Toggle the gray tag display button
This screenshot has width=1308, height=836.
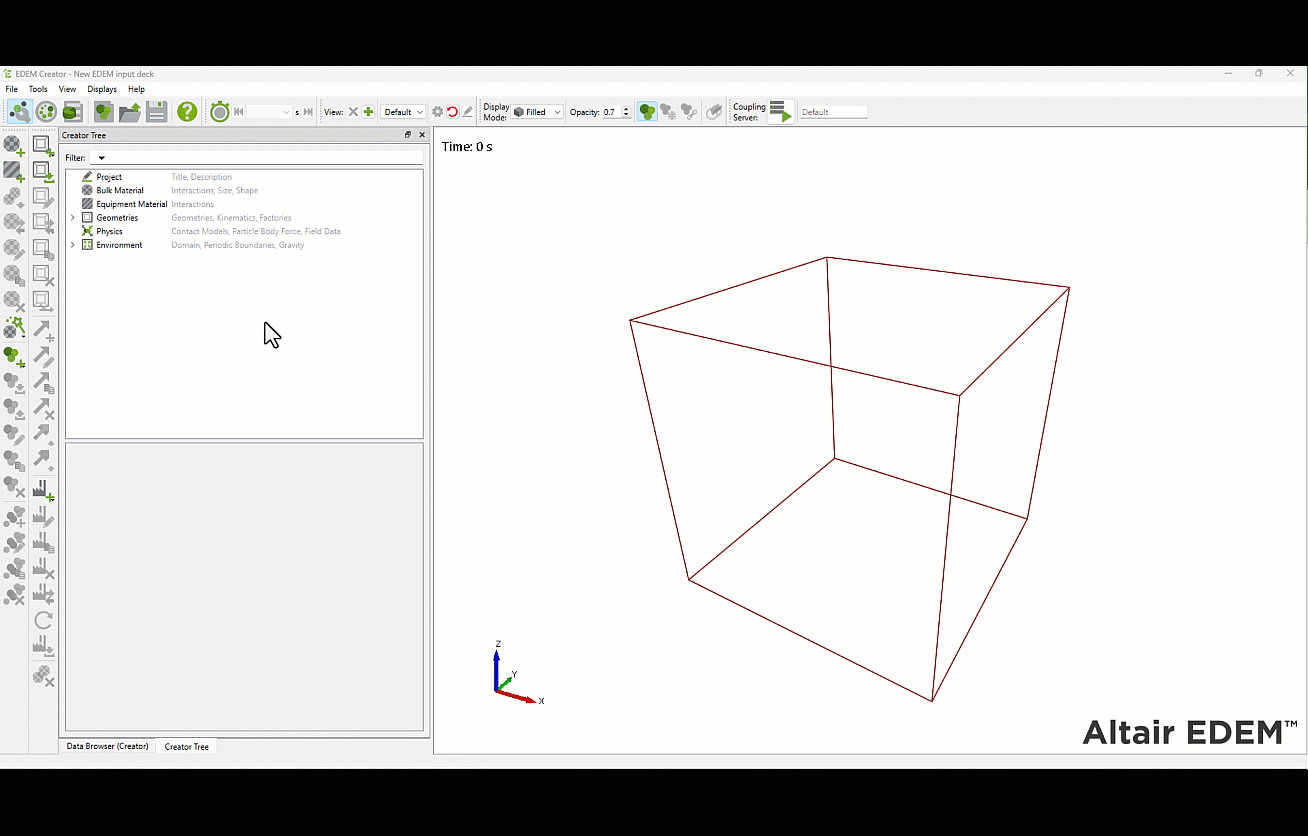point(714,112)
